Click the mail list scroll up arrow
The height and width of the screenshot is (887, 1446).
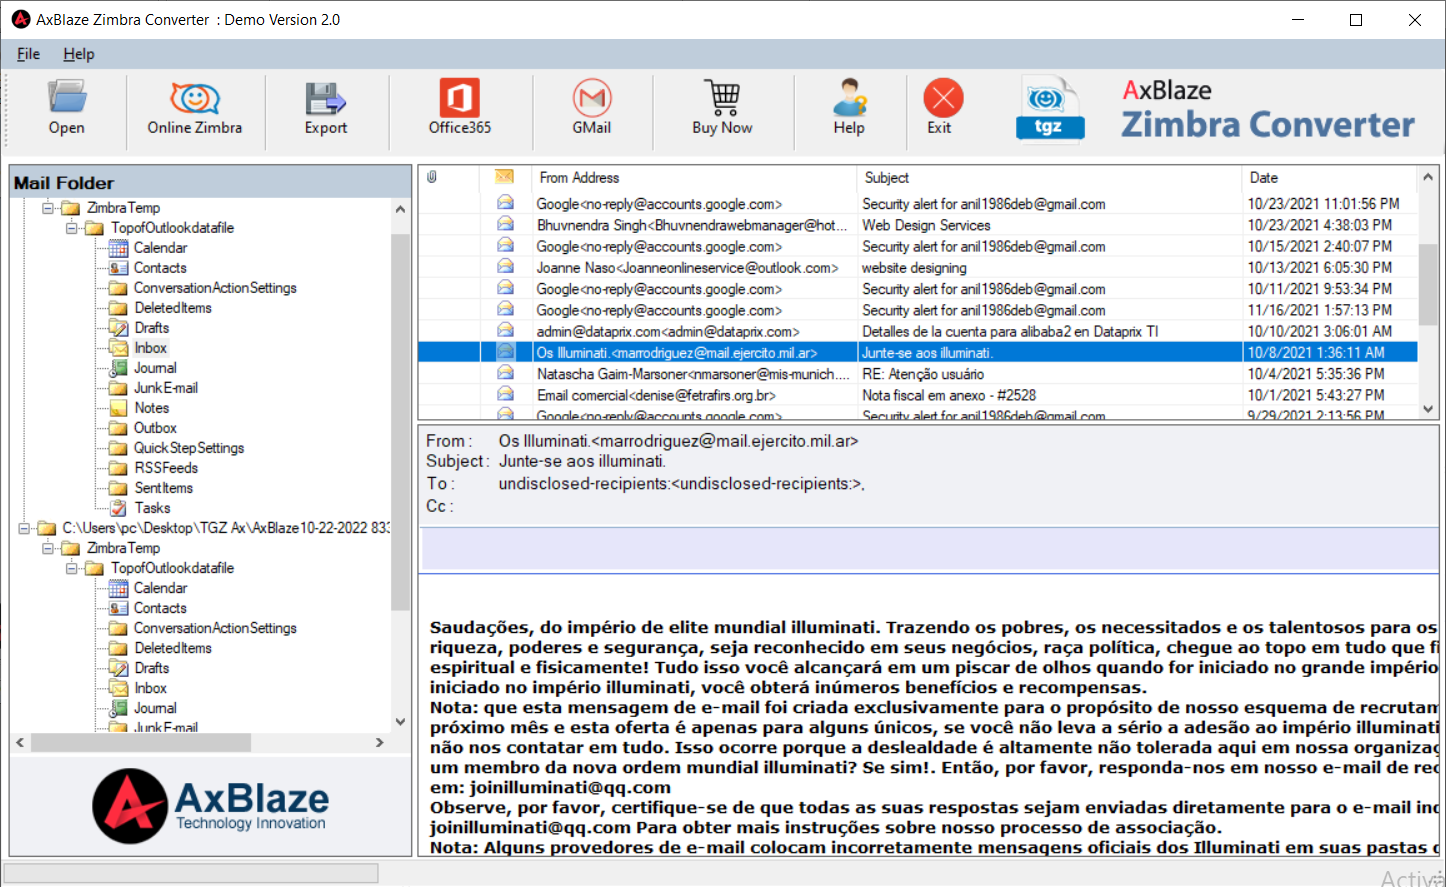point(1428,178)
